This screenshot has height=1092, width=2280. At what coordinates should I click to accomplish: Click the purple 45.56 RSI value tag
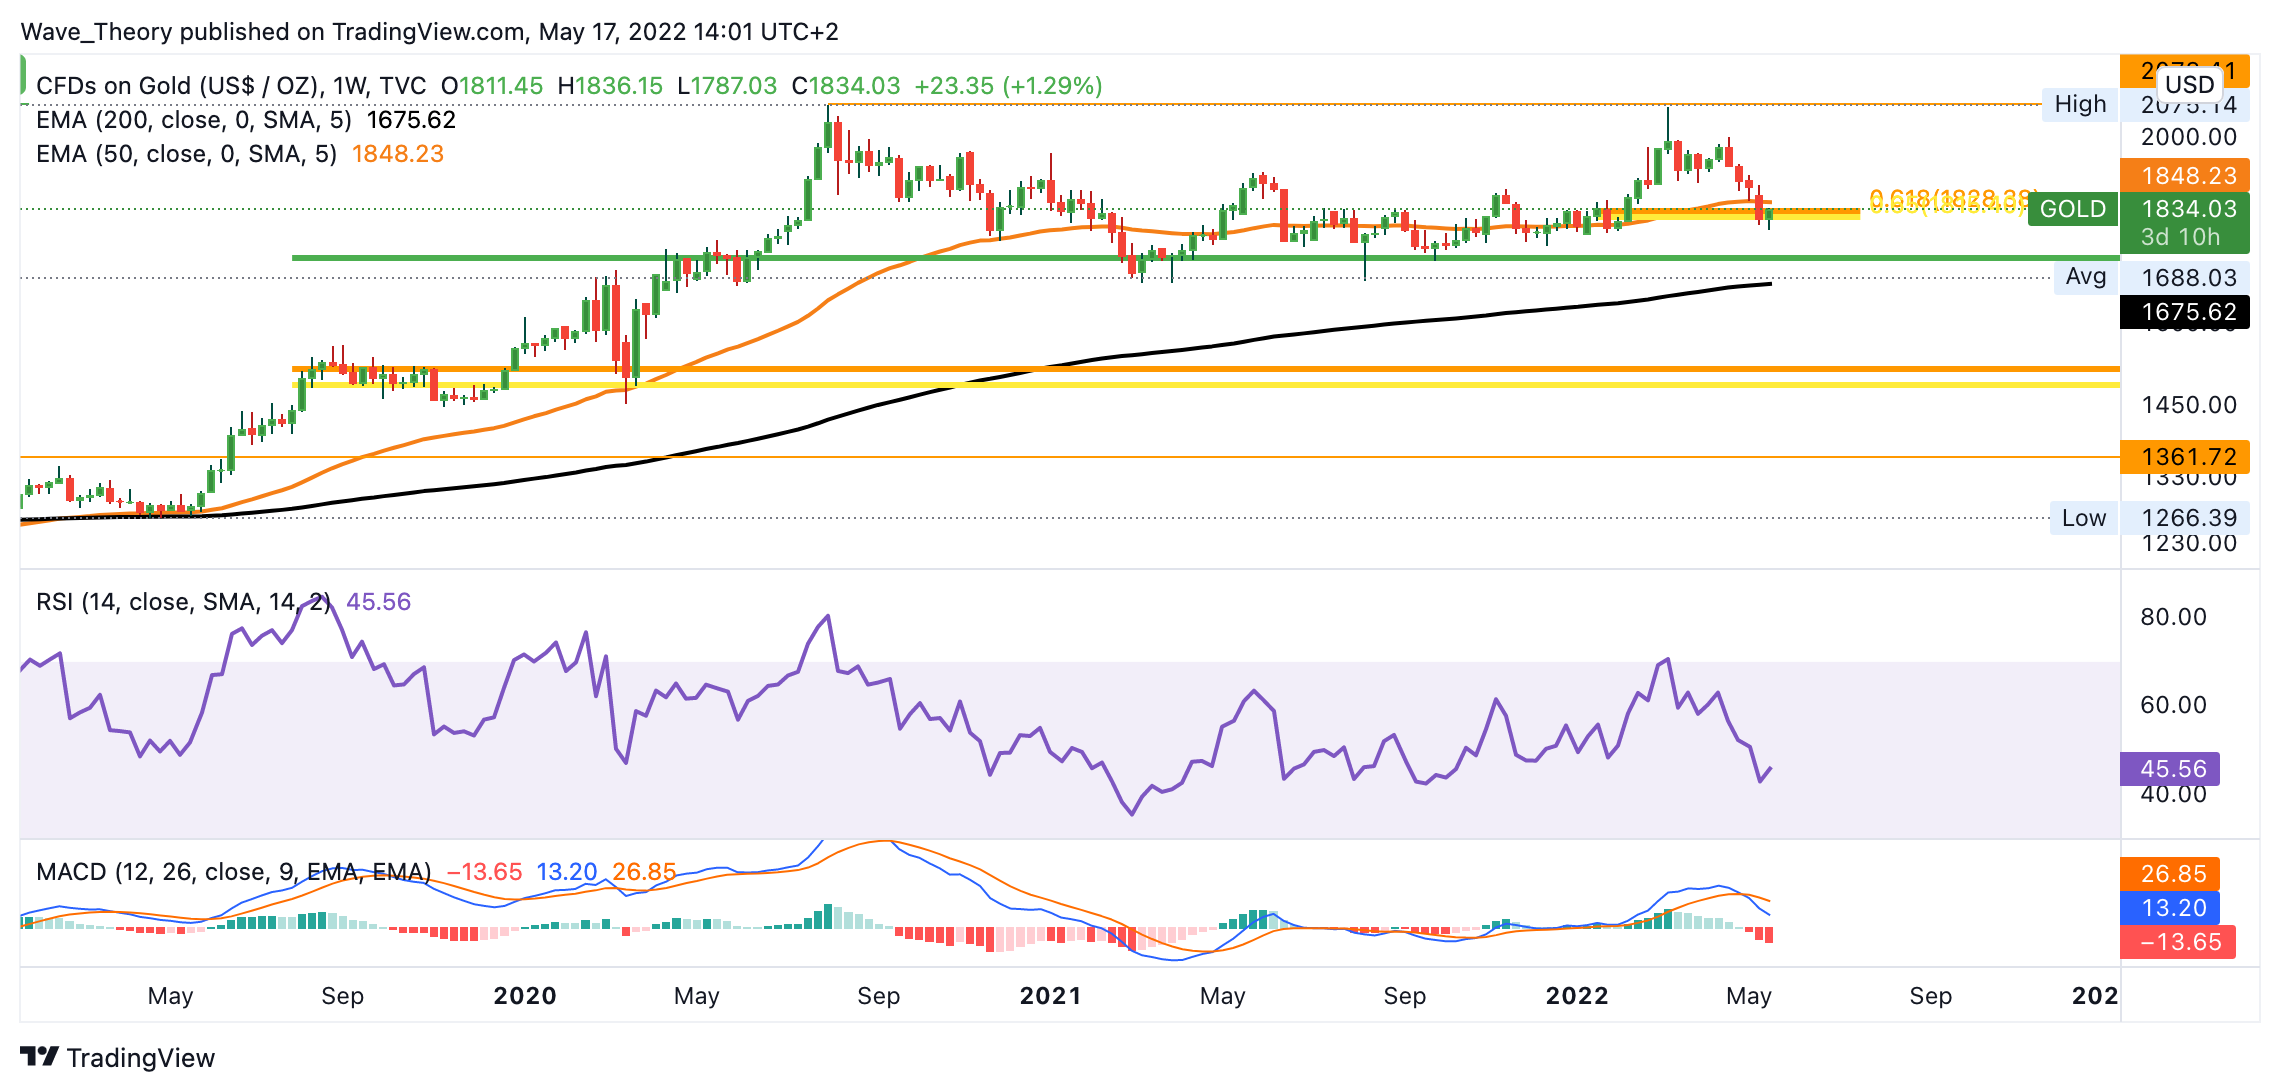click(x=2170, y=769)
